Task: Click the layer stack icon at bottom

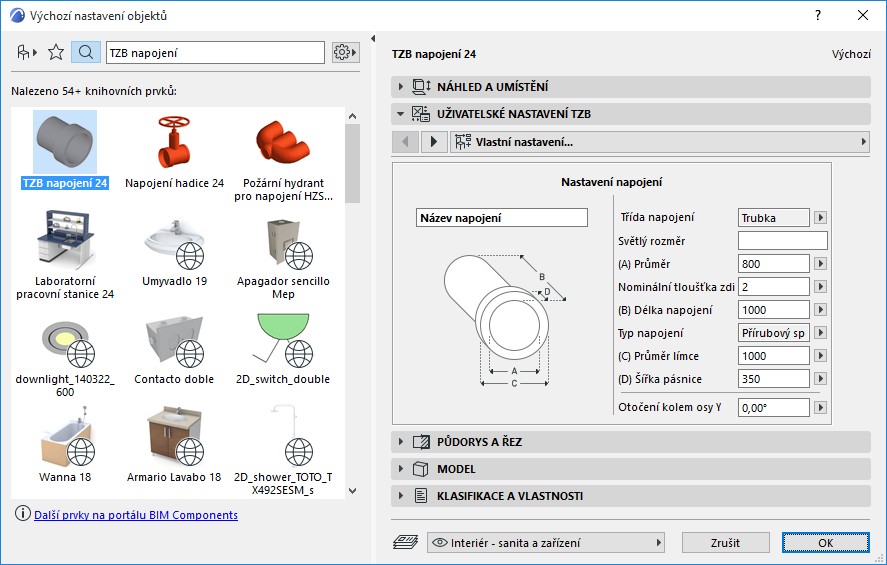Action: [x=405, y=542]
